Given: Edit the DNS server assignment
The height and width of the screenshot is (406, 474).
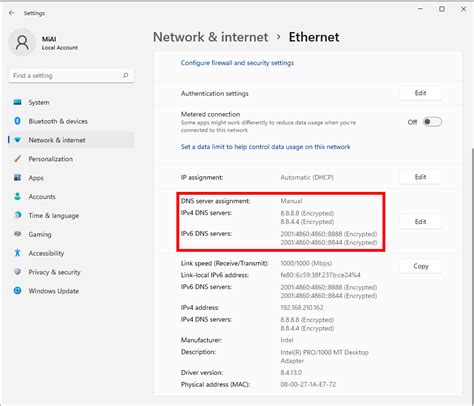Looking at the screenshot, I should (x=420, y=222).
